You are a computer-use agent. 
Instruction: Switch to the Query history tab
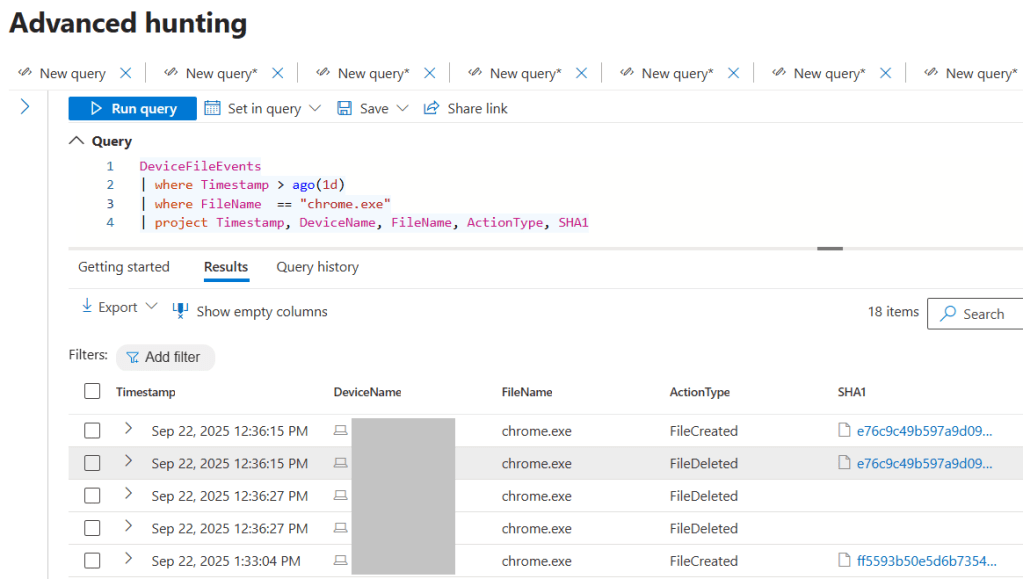[x=317, y=267]
